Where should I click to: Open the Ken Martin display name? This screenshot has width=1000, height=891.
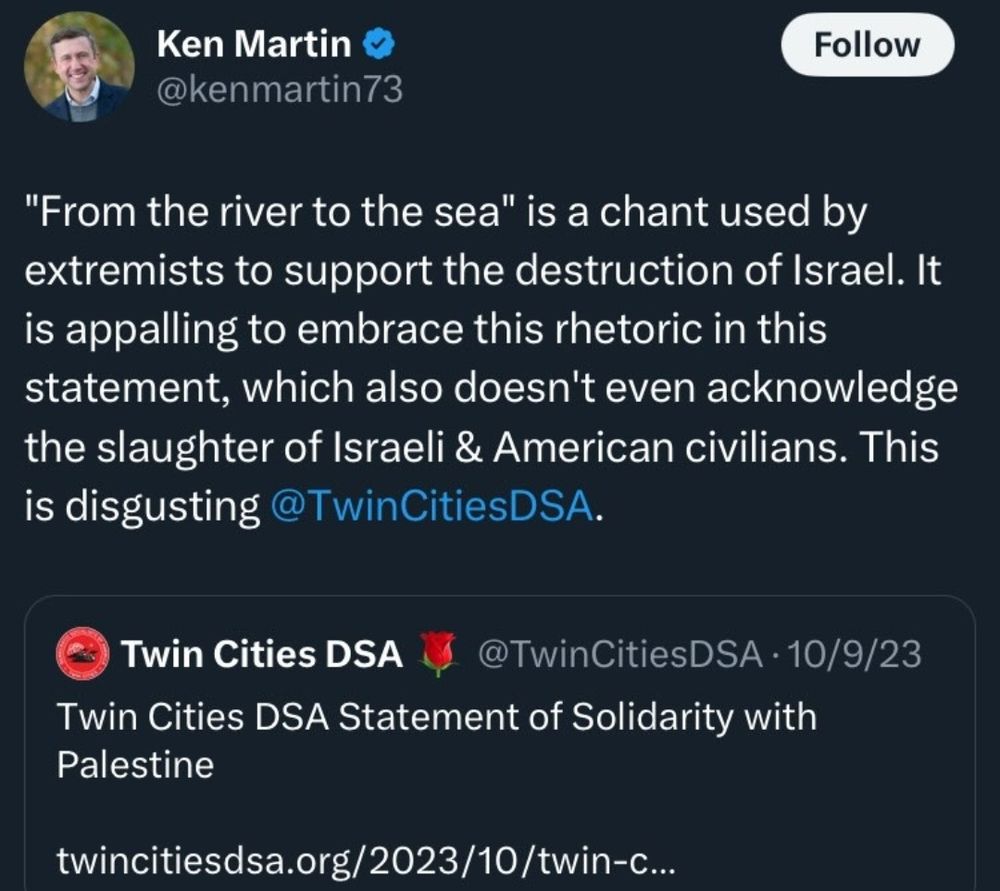[254, 45]
